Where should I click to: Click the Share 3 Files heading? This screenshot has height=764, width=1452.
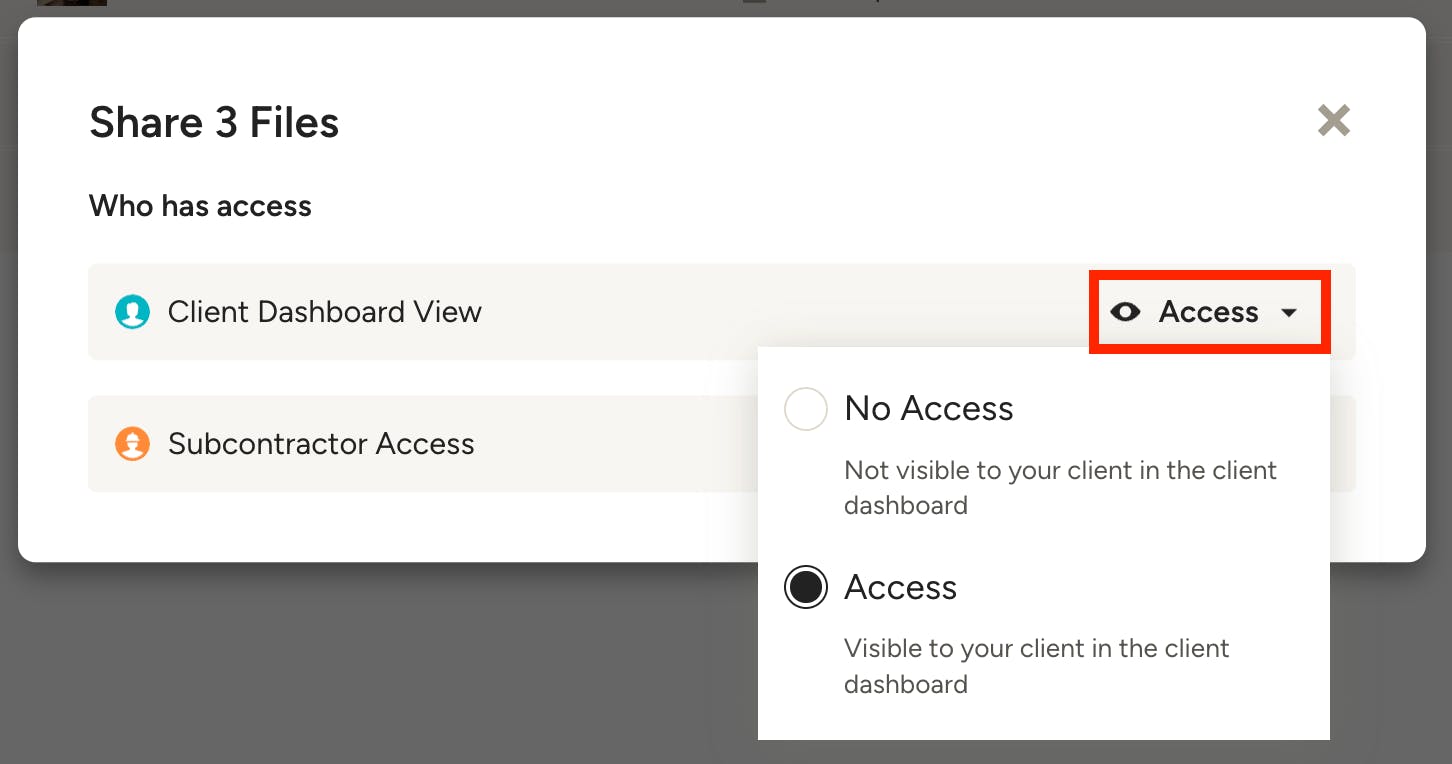[x=214, y=123]
